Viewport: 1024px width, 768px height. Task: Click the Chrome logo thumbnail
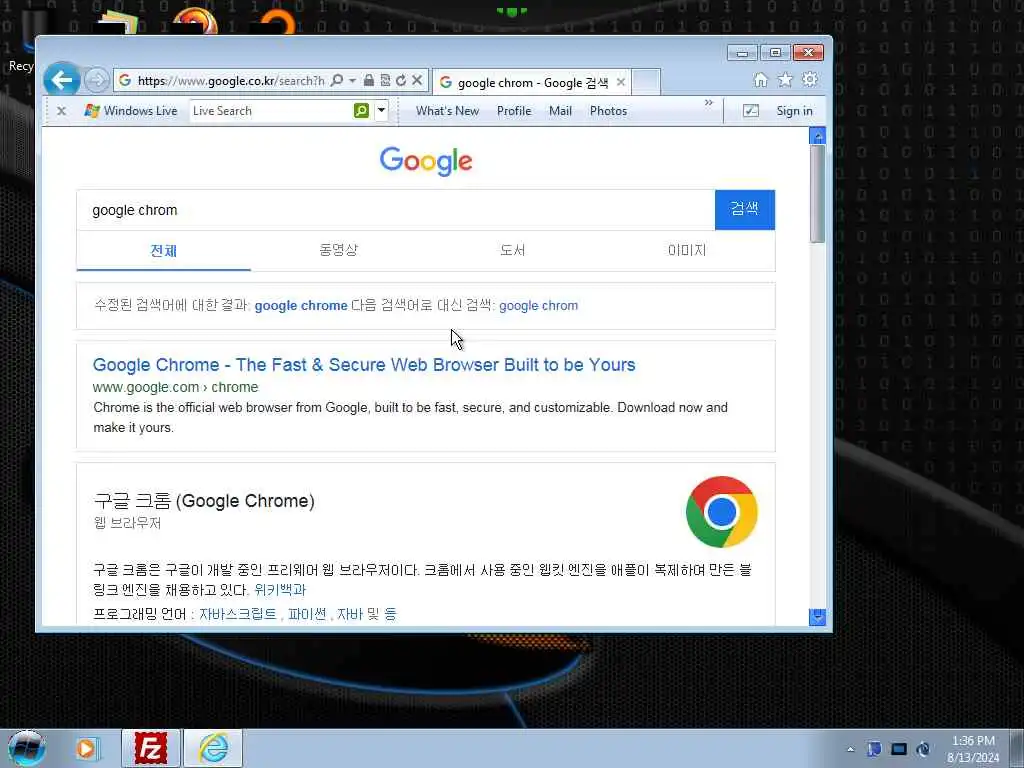click(722, 512)
